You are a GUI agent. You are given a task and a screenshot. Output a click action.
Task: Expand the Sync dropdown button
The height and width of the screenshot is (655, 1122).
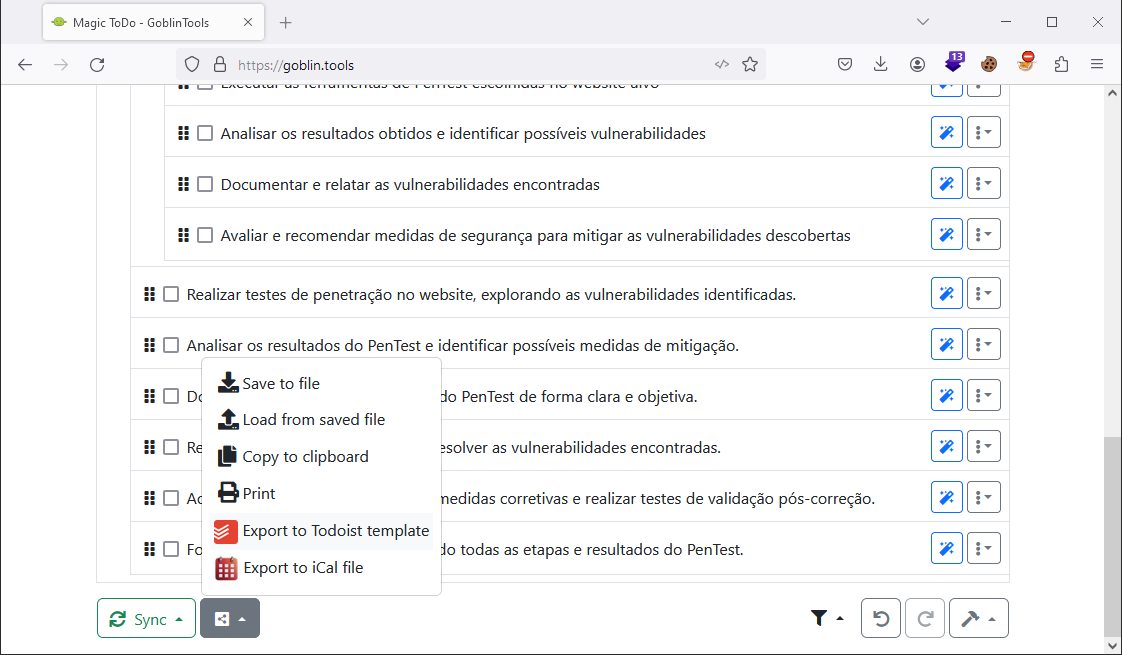click(x=146, y=618)
